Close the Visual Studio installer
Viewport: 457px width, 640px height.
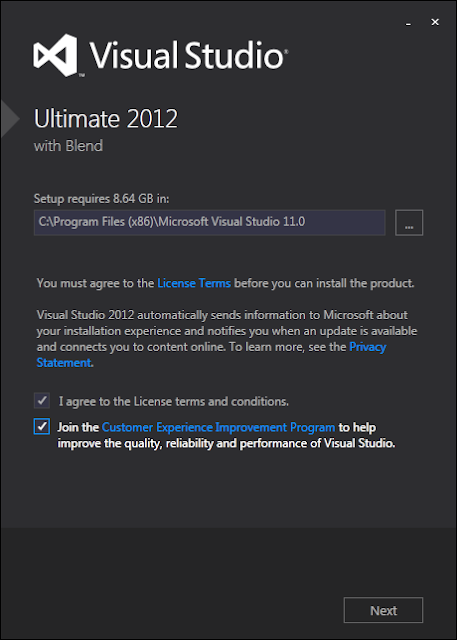(435, 22)
